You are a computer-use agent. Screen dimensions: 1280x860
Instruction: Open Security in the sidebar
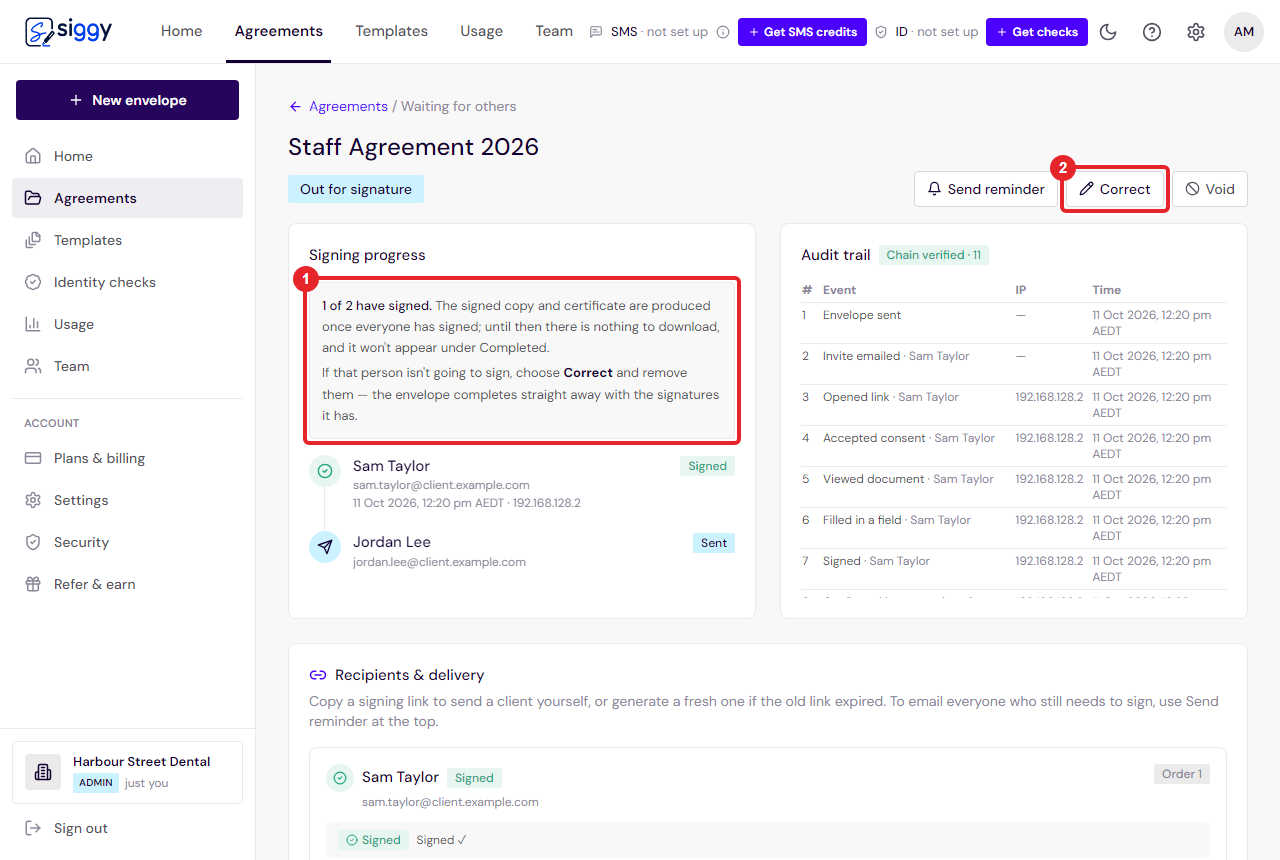click(127, 542)
